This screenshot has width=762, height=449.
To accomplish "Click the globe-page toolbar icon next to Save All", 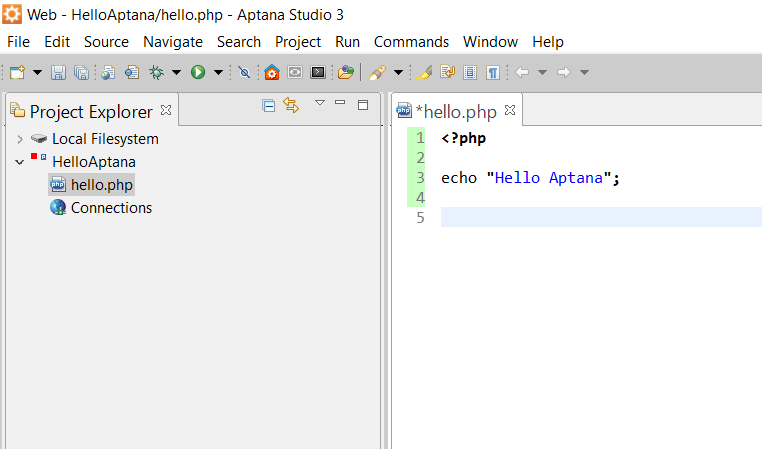I will tap(108, 72).
